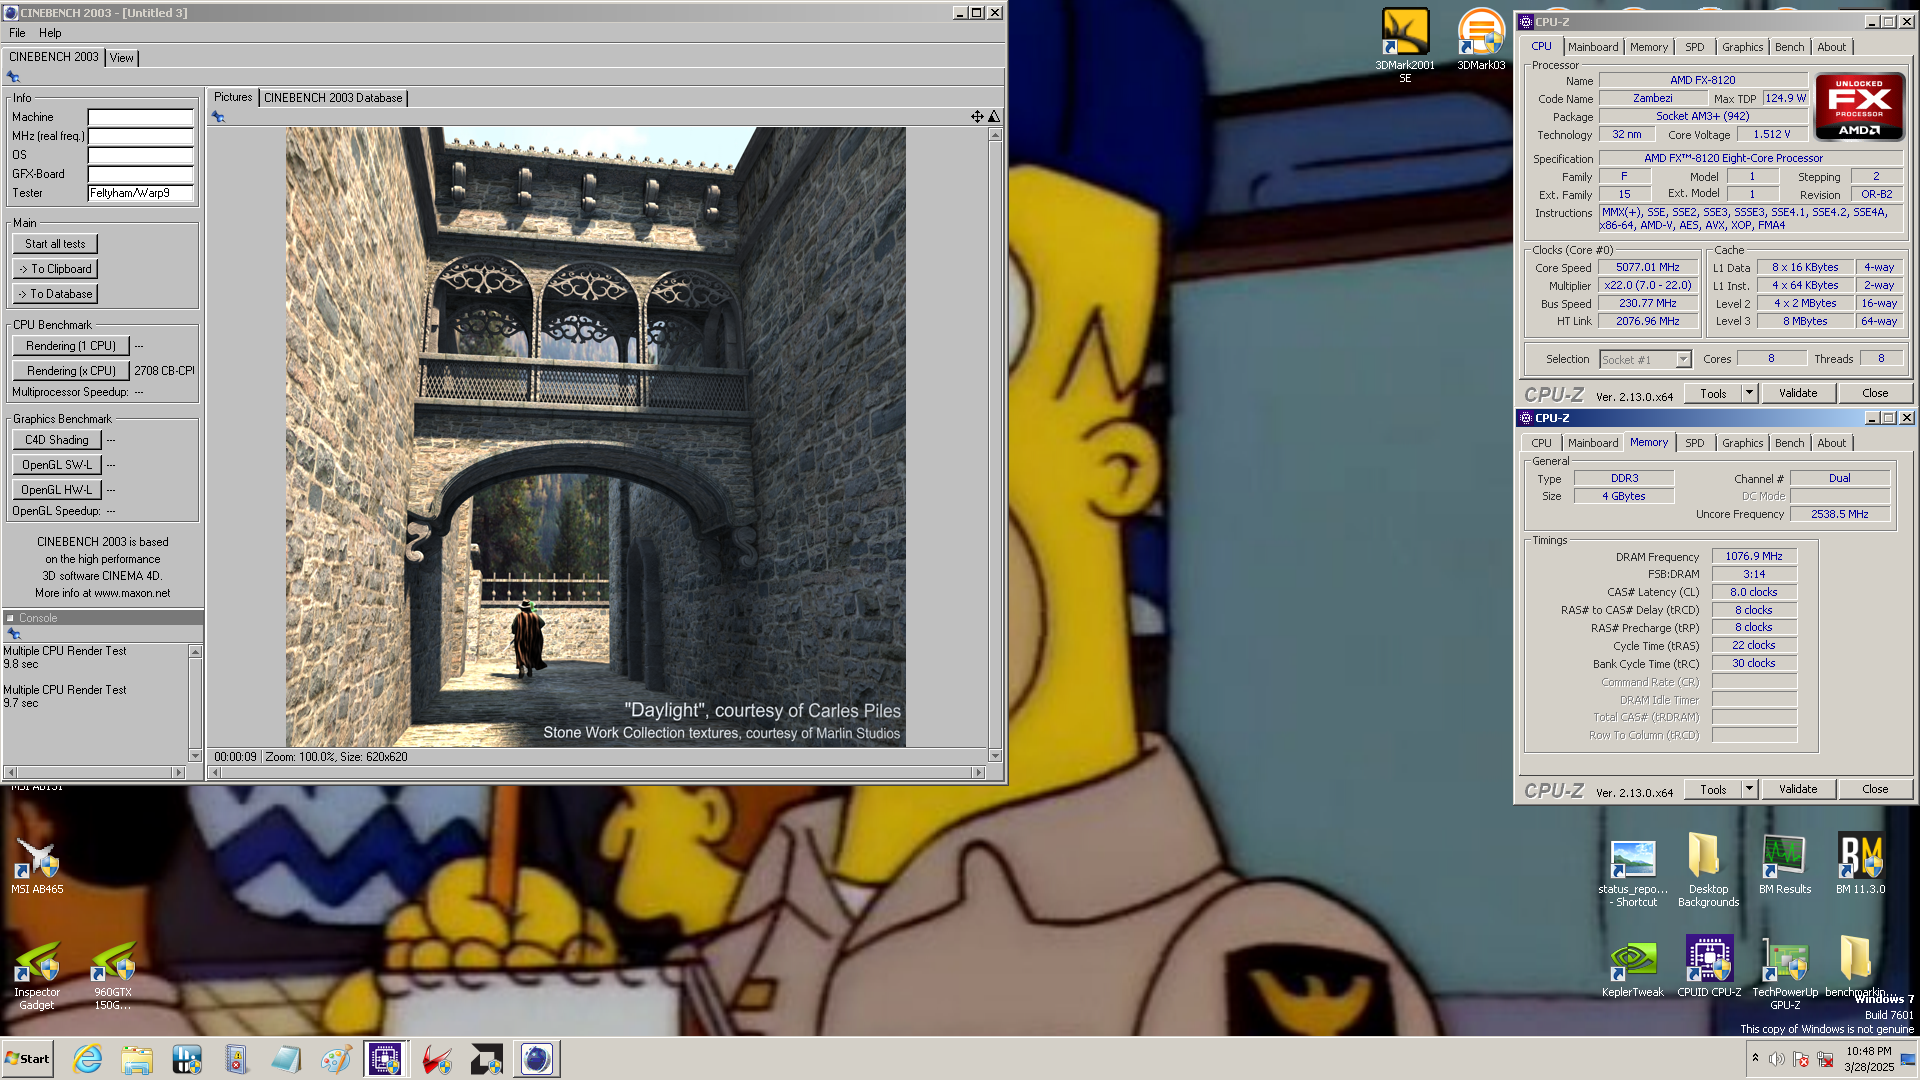Screen dimensions: 1920x1080
Task: Open CPU tab in lower CPU-Z window
Action: [x=1542, y=443]
